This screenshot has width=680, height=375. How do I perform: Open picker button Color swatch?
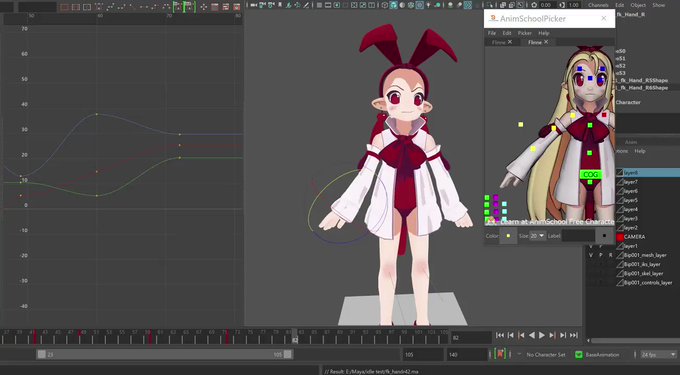tap(508, 236)
